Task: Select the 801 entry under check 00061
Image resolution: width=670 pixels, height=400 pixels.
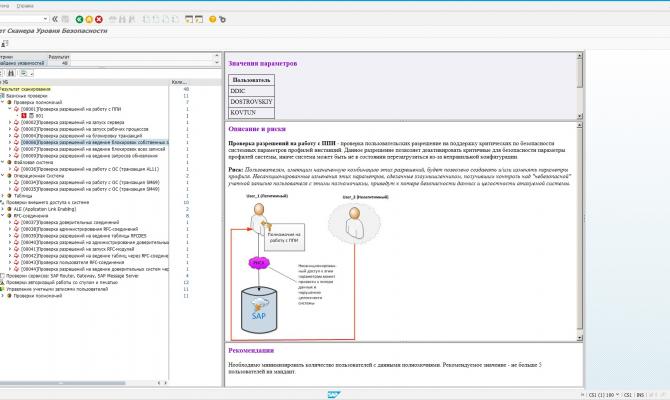Action: [39, 116]
